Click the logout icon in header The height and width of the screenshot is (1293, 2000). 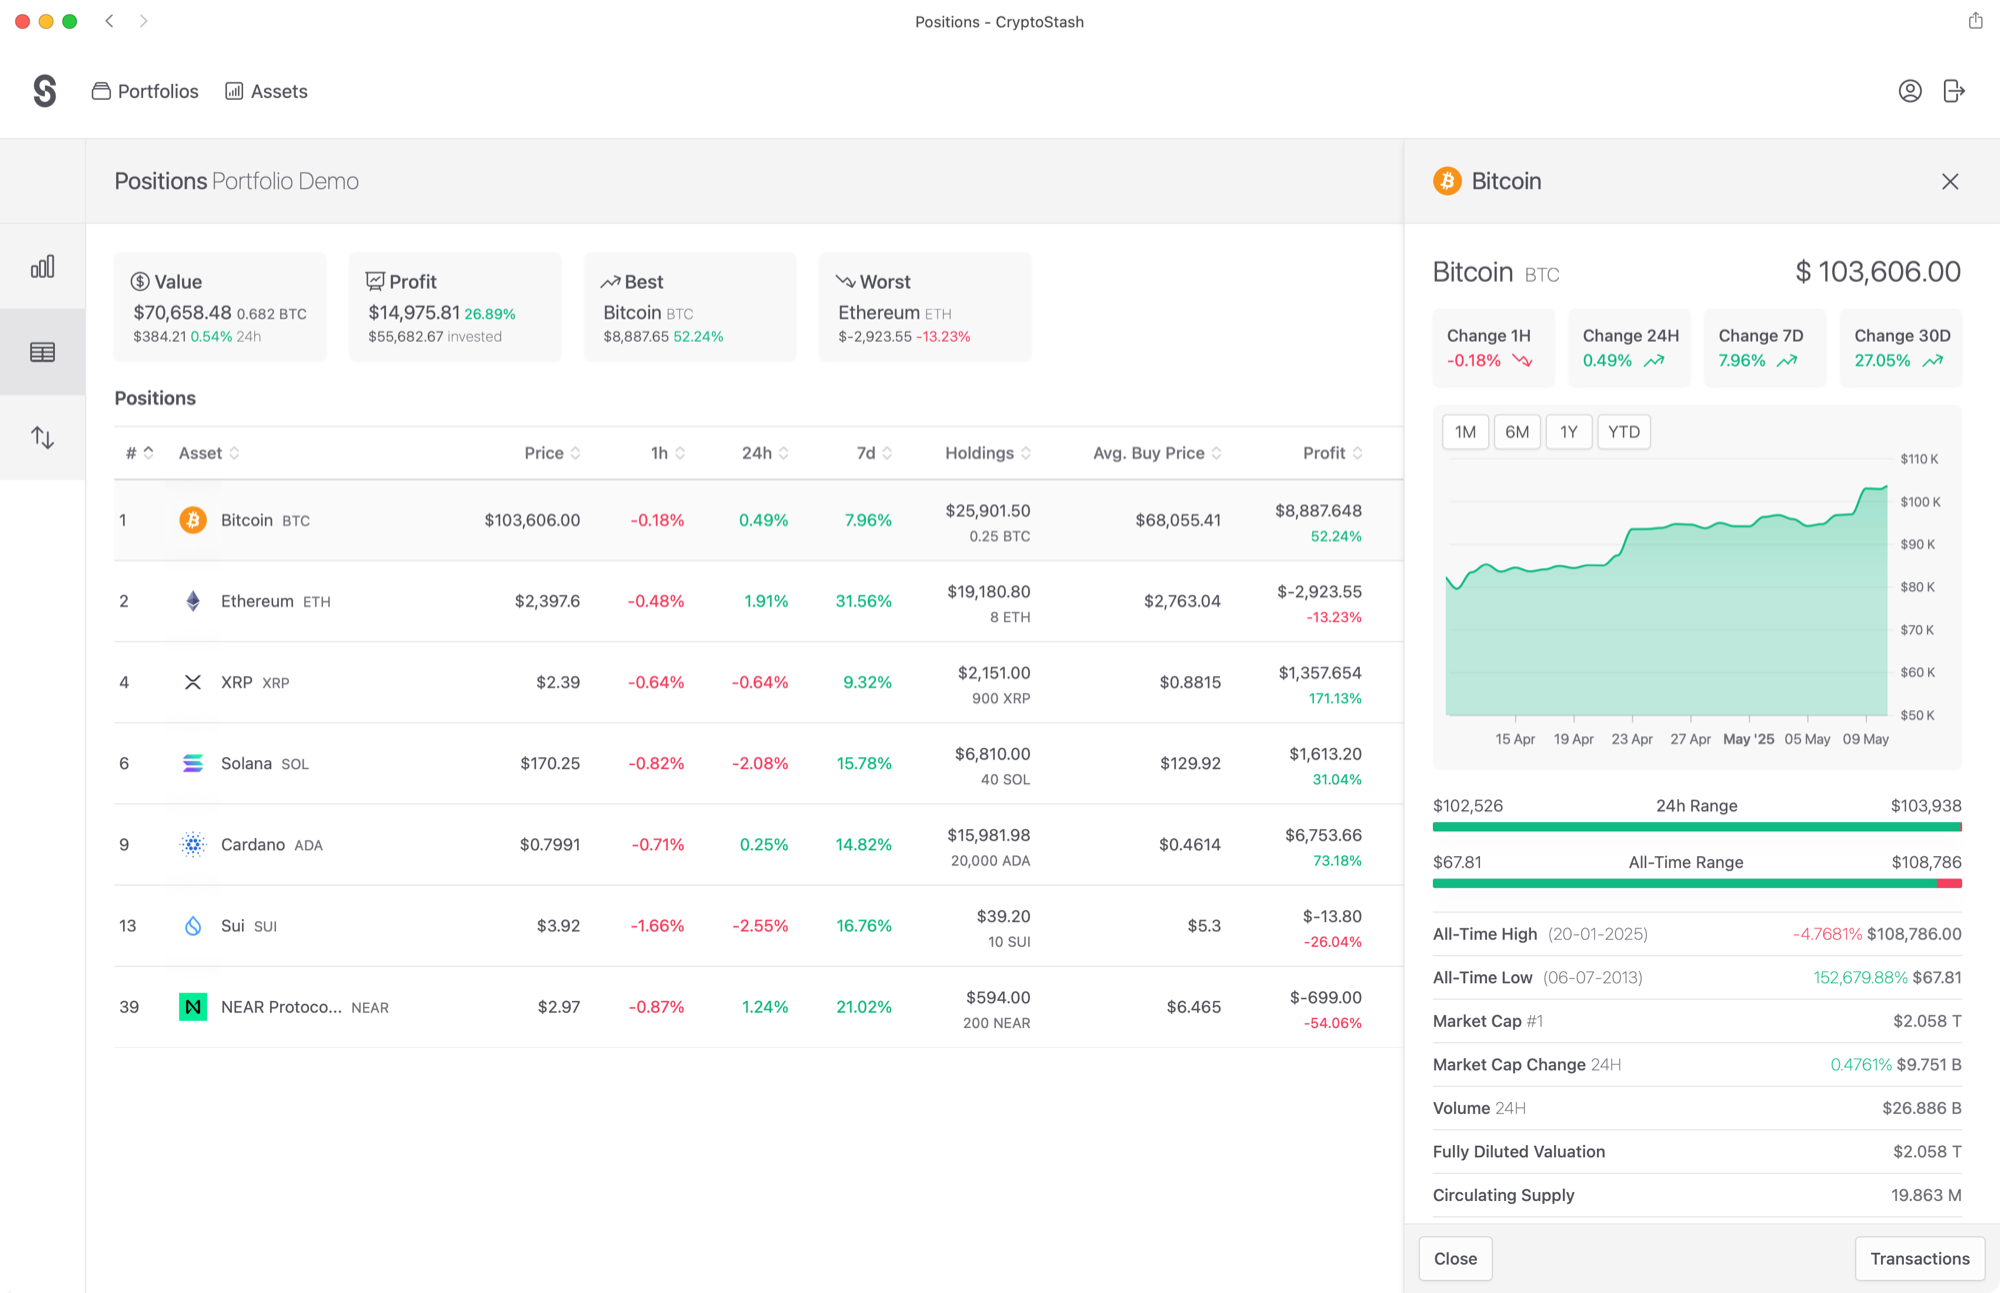pyautogui.click(x=1954, y=91)
